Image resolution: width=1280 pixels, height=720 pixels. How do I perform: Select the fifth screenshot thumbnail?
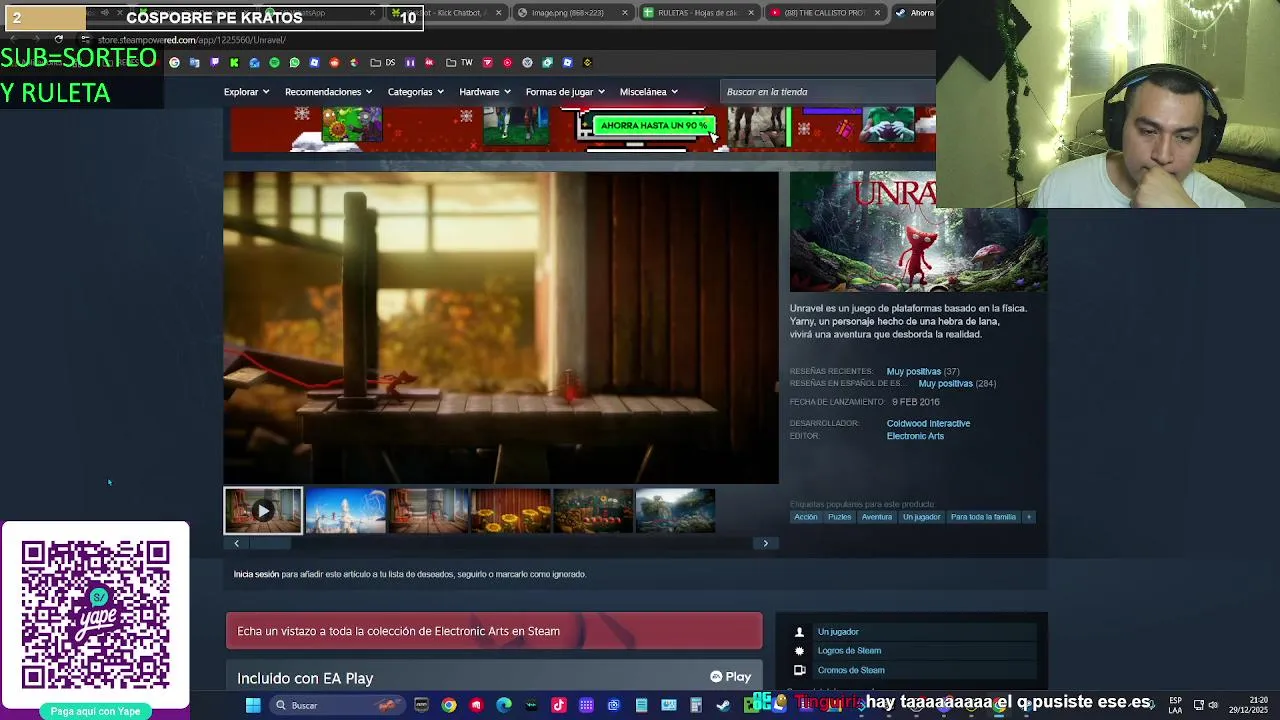click(x=593, y=511)
